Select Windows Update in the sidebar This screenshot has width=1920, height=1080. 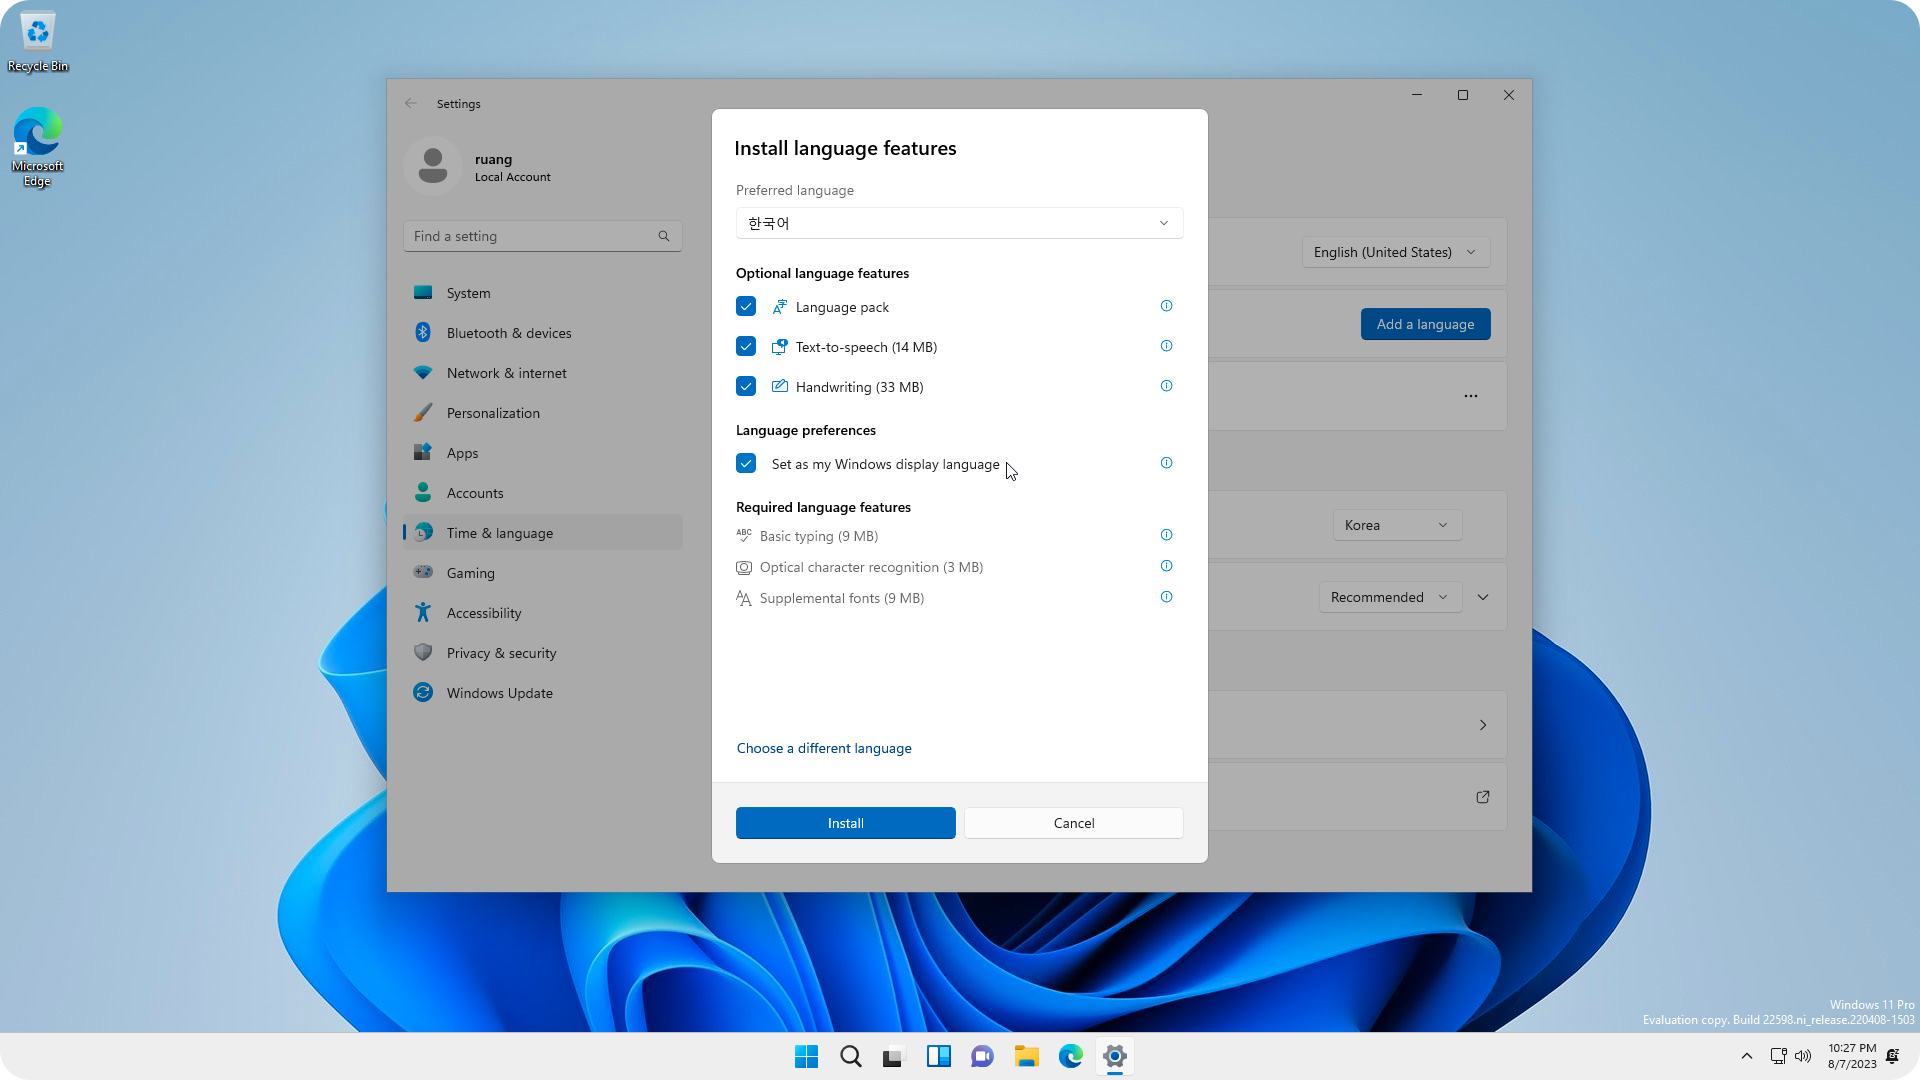(x=499, y=693)
